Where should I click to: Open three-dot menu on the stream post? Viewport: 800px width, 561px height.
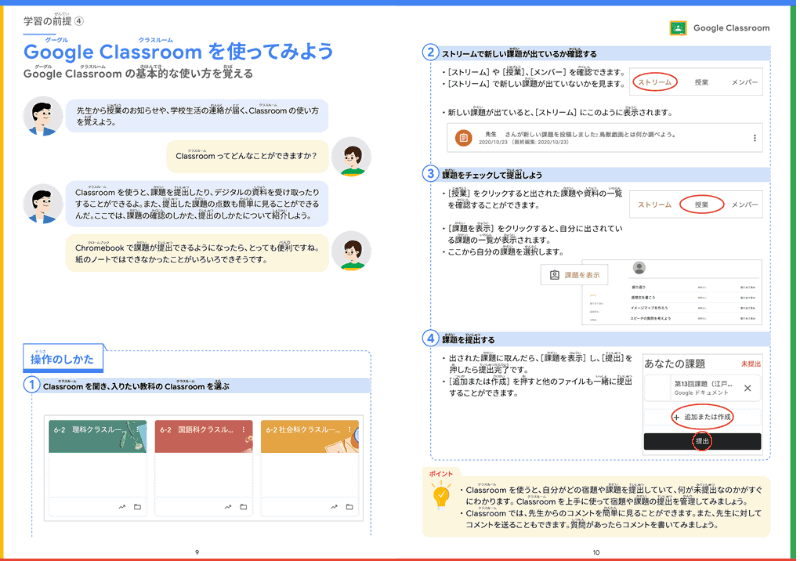755,138
